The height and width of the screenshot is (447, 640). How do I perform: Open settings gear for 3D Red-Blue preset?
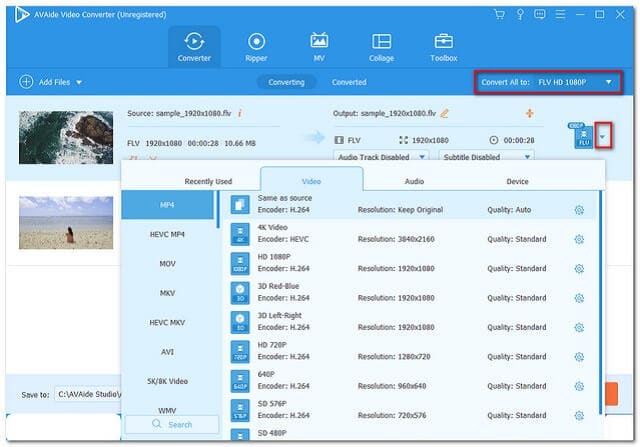579,298
